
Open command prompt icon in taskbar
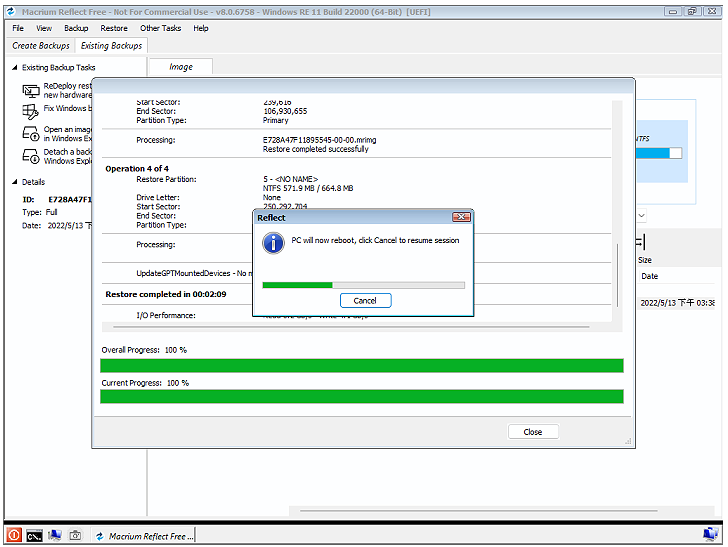(34, 536)
